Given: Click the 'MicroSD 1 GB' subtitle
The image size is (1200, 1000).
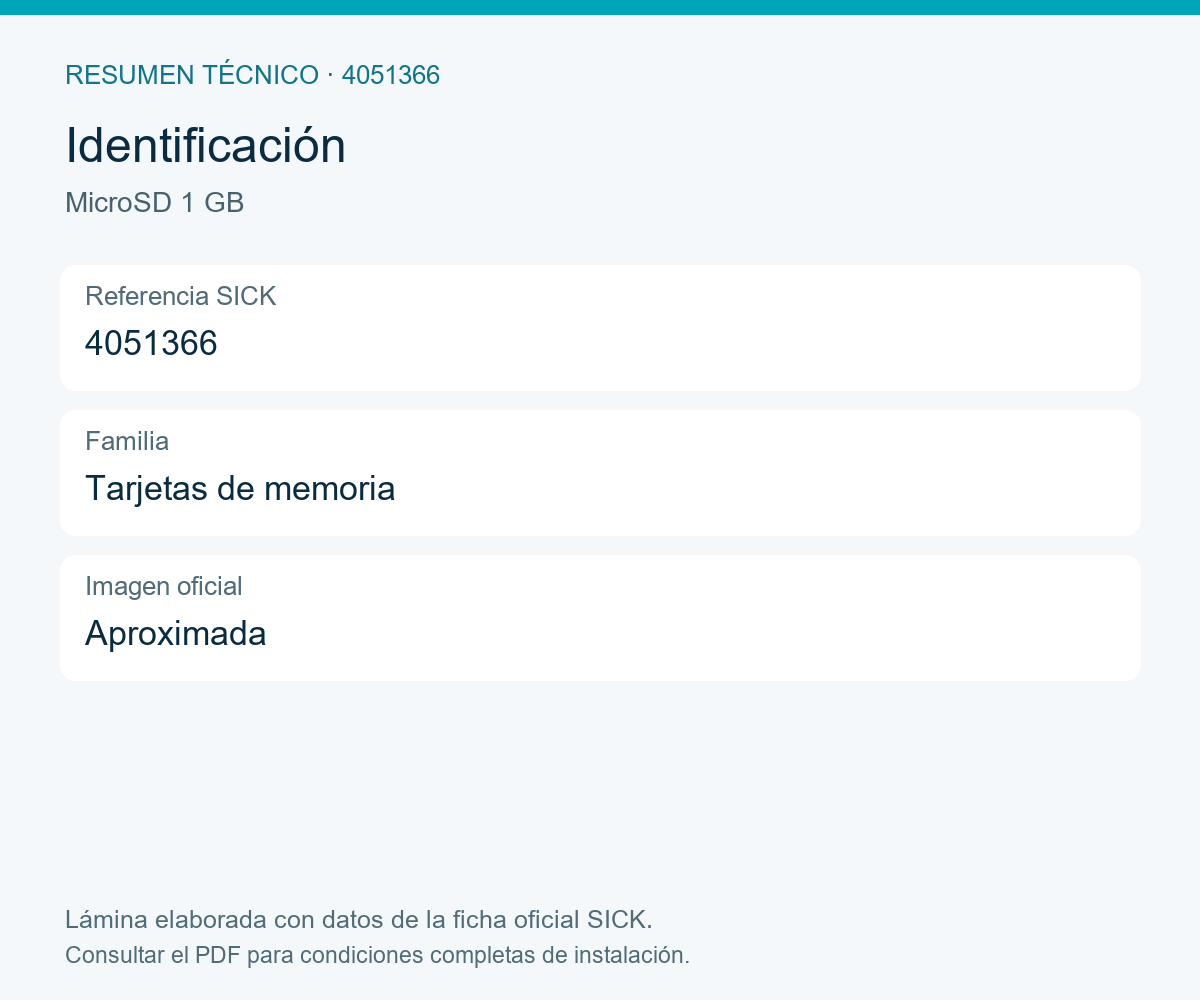Looking at the screenshot, I should coord(154,203).
